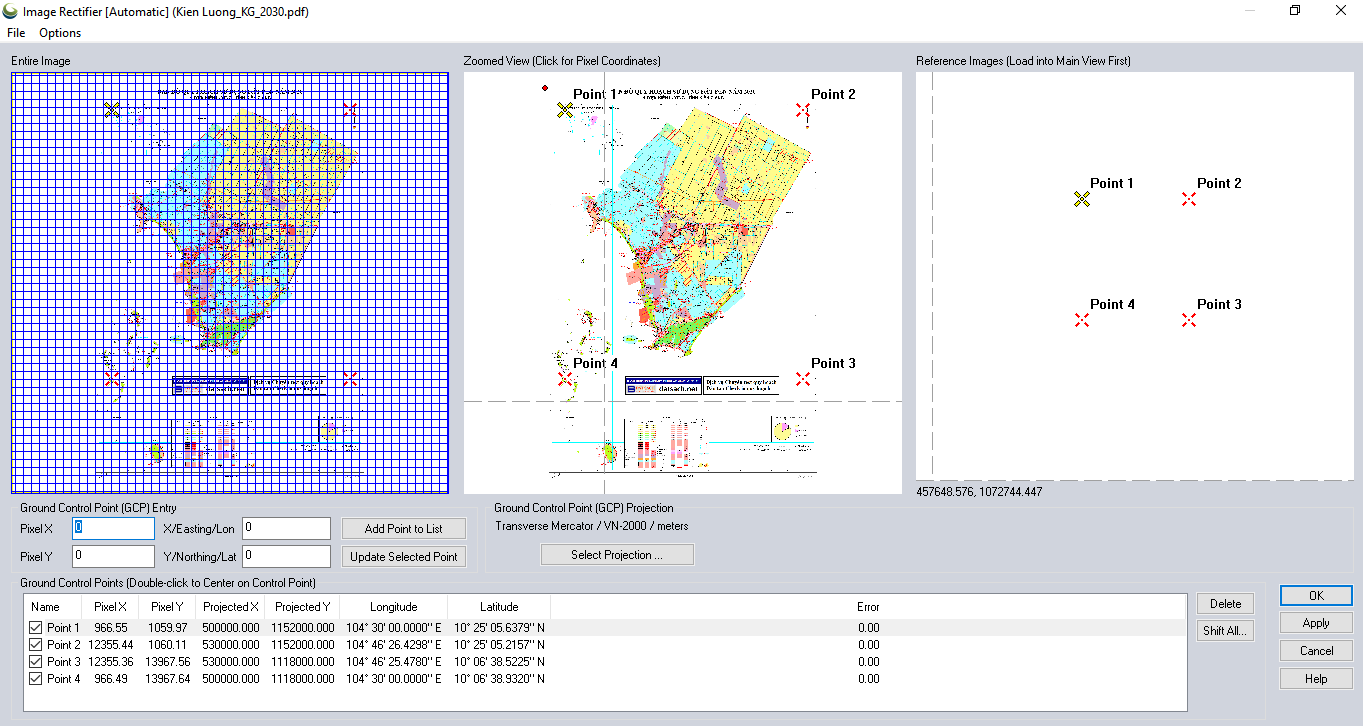The image size is (1363, 726).
Task: Click Add Point to List button
Action: tap(403, 528)
